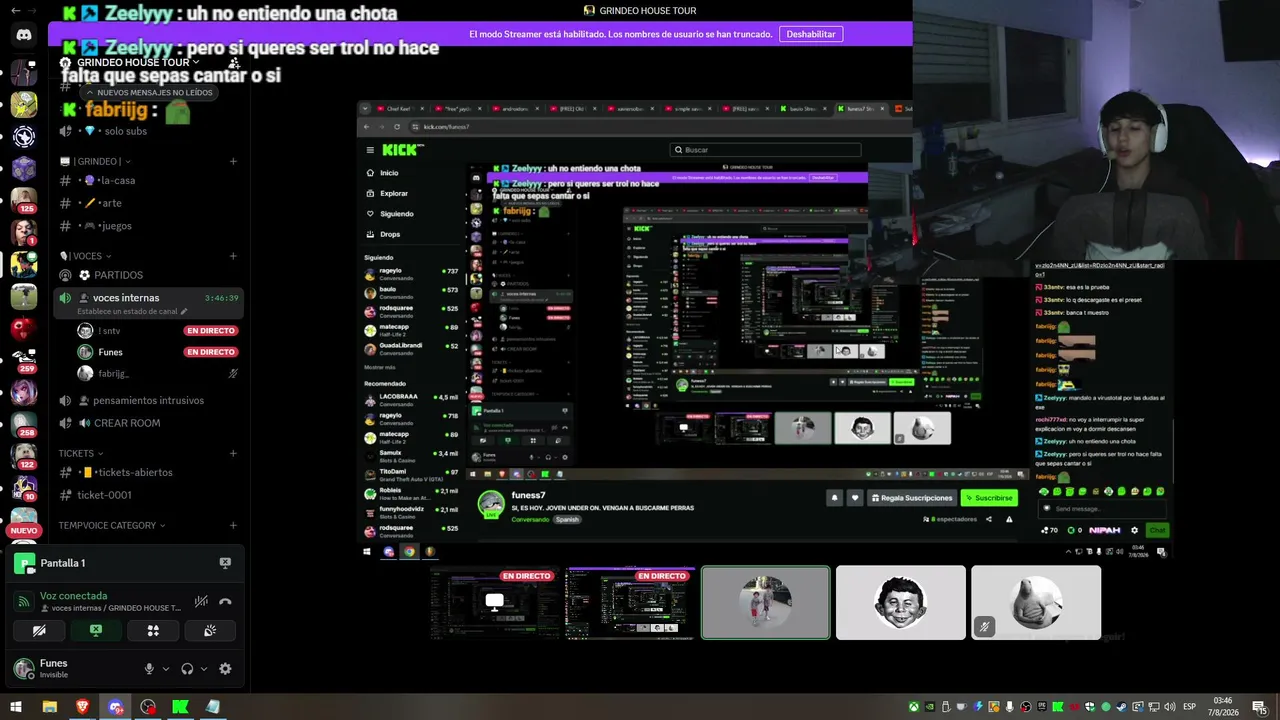
Task: Toggle noise suppression icon in voice panel
Action: [x=201, y=601]
